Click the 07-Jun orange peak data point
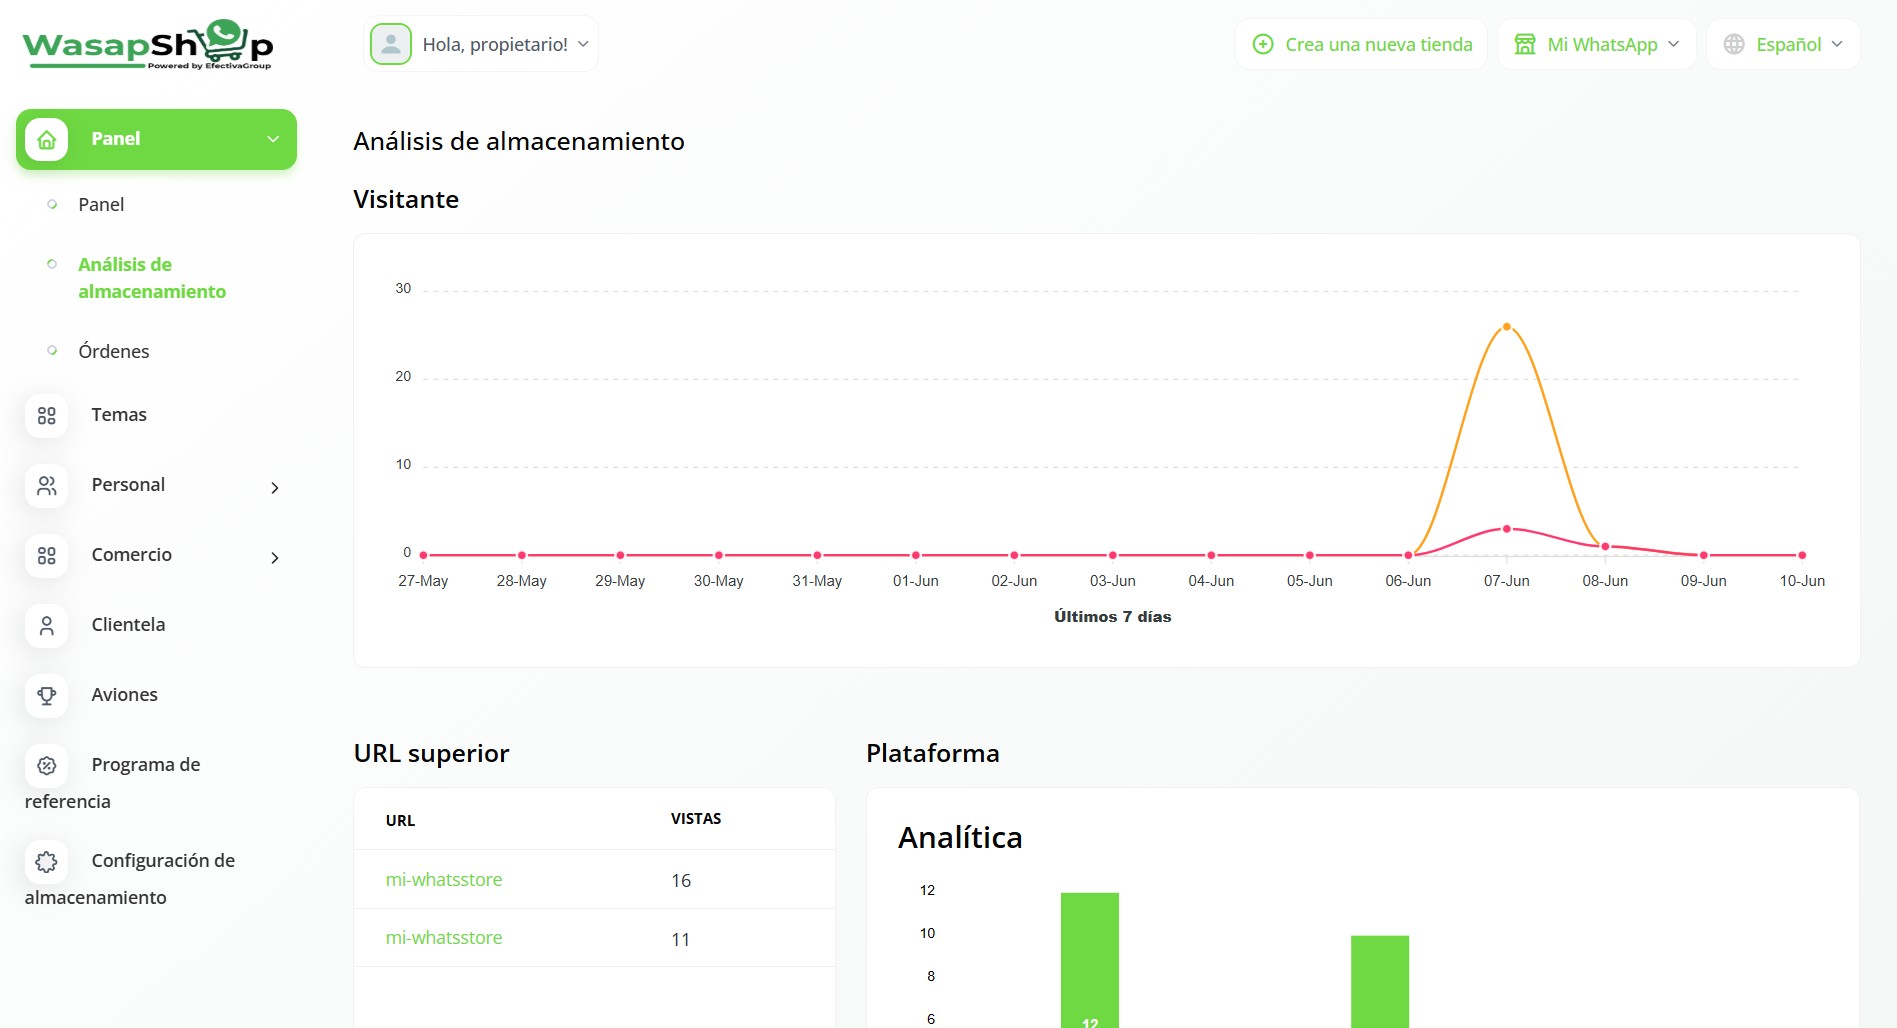Screen dimensions: 1897x1028 (1506, 327)
